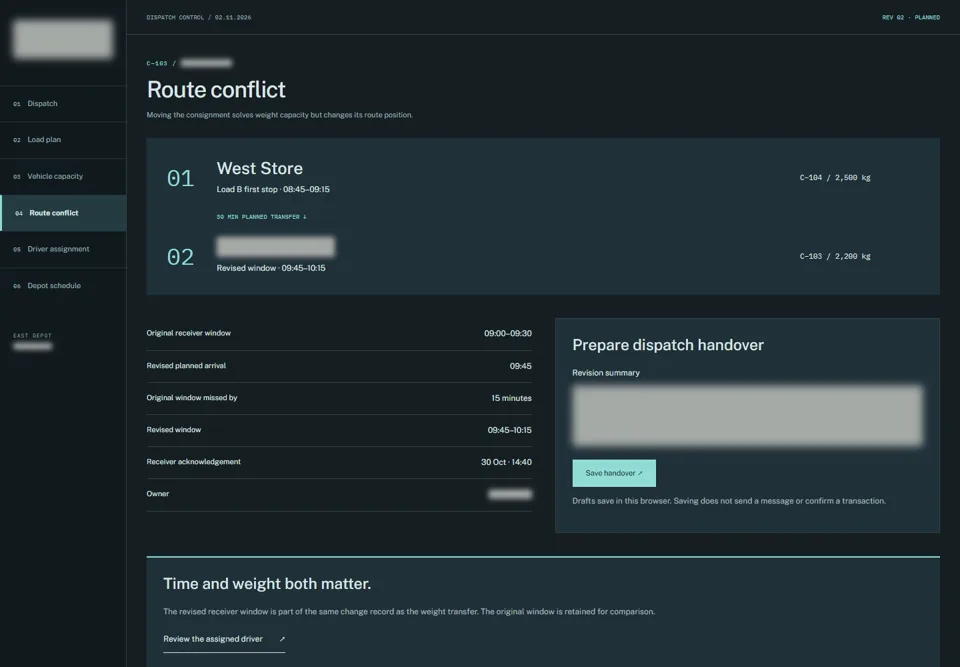The image size is (960, 667).
Task: Click the Time and weight both matter heading
Action: tap(267, 584)
